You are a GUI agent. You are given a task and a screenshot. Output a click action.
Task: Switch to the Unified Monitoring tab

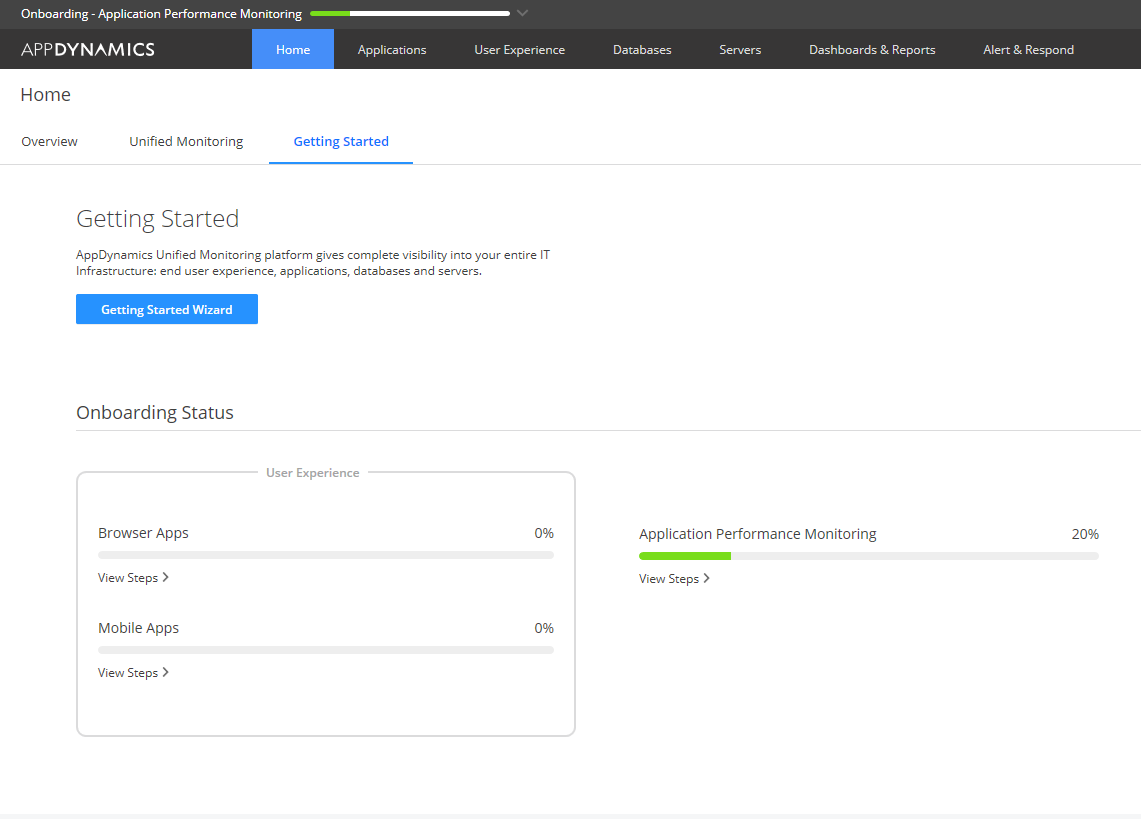click(x=186, y=141)
